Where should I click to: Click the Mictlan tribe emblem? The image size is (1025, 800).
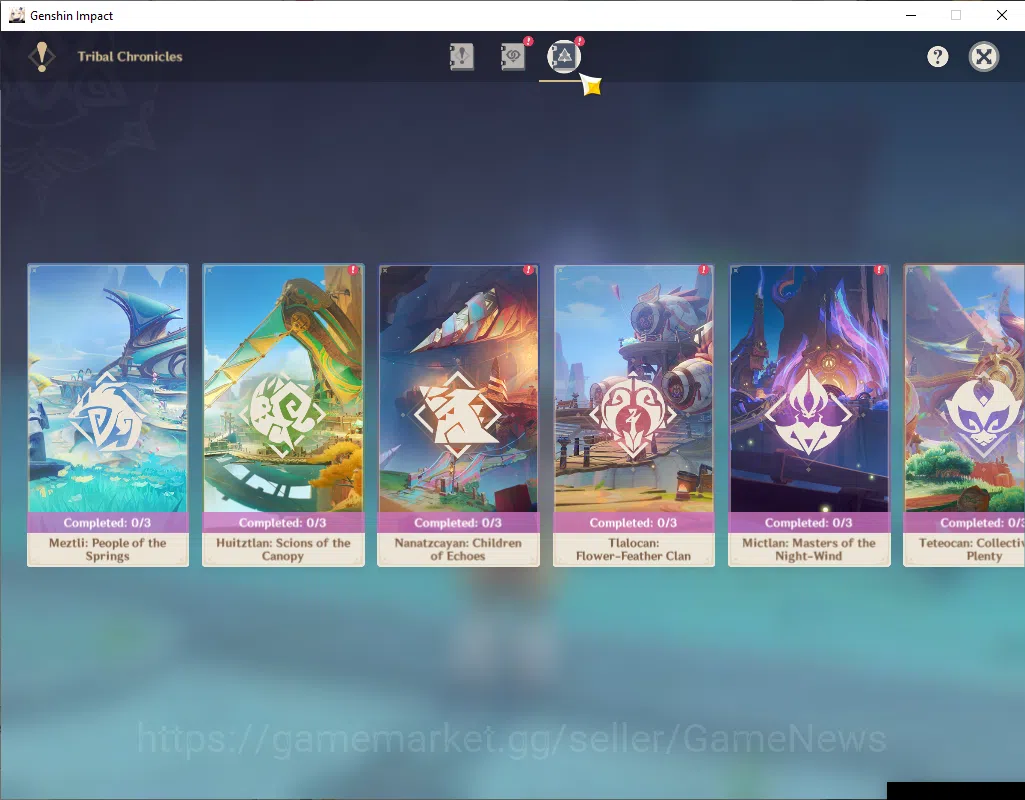(x=809, y=413)
